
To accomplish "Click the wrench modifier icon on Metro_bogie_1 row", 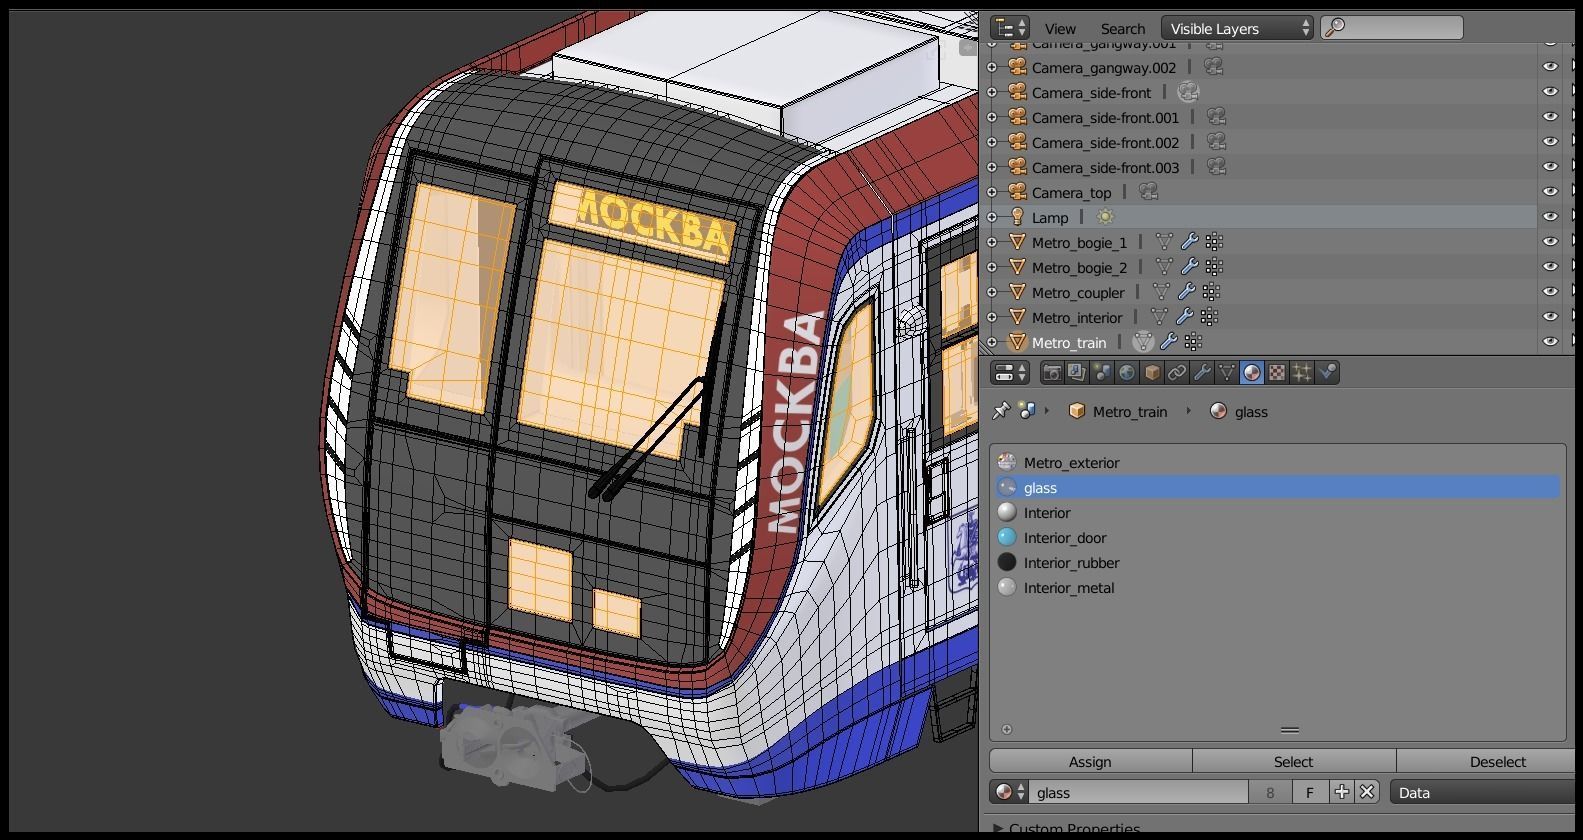I will [1189, 242].
